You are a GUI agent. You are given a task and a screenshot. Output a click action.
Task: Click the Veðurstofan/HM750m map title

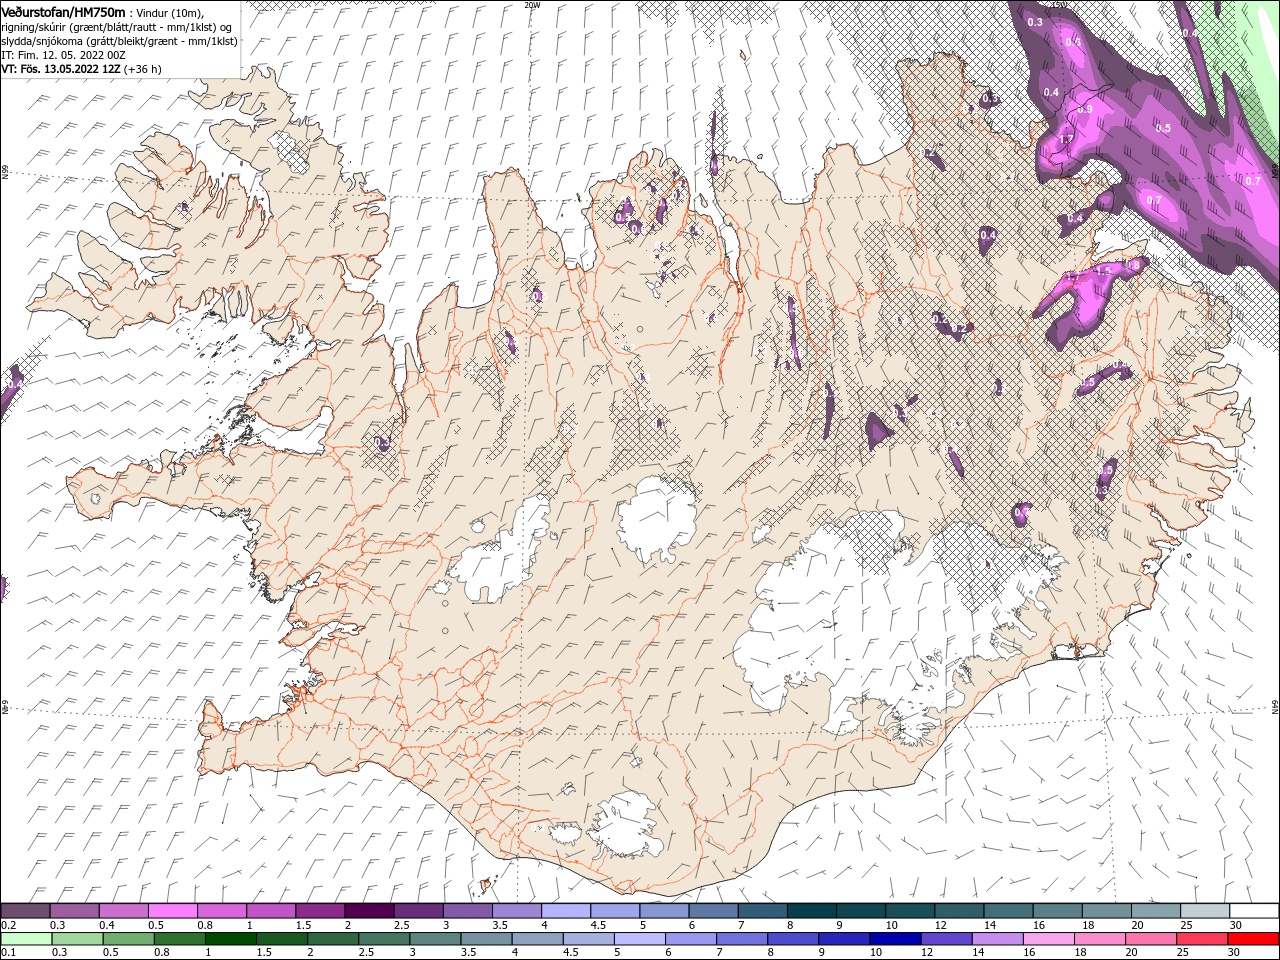[x=63, y=11]
